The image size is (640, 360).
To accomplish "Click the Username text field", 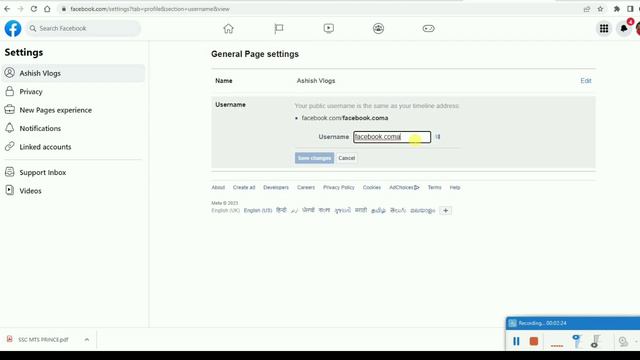I will (x=392, y=137).
